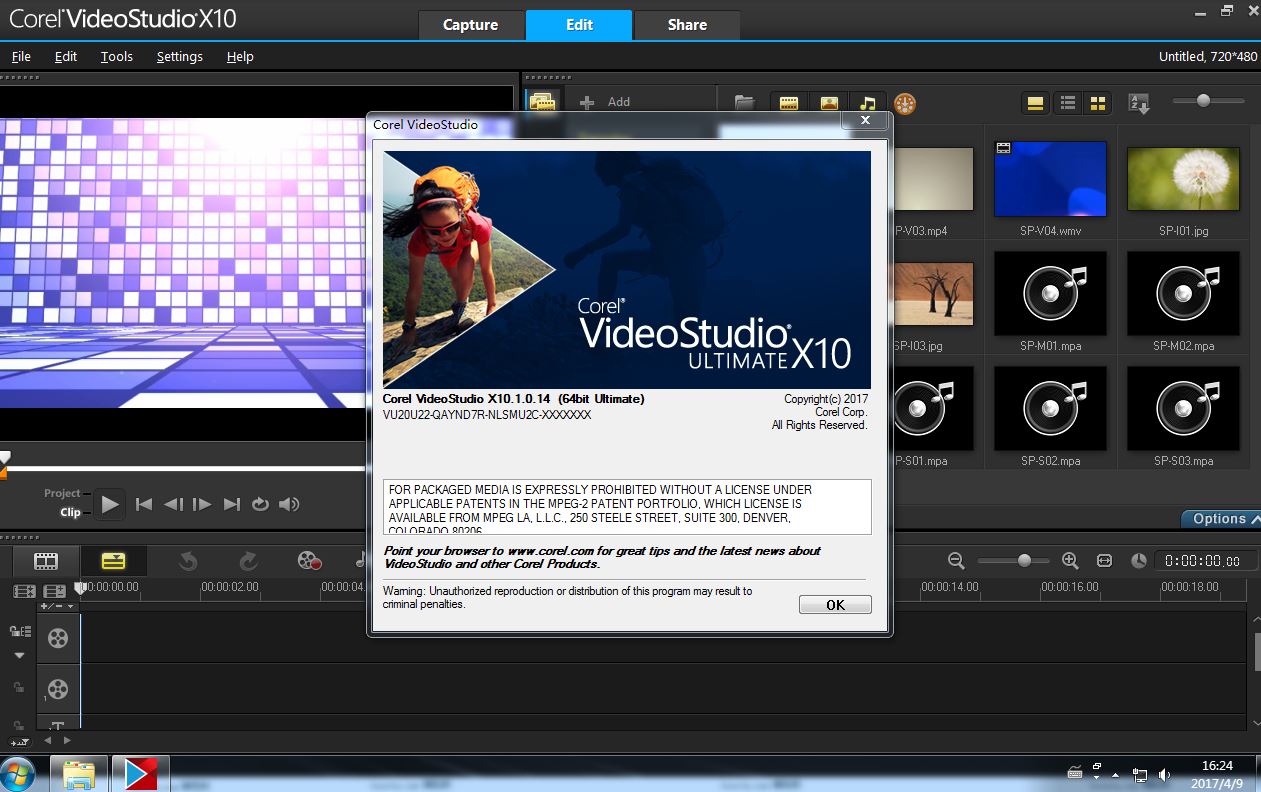Switch to Storyboard View
The width and height of the screenshot is (1261, 792).
[x=46, y=561]
